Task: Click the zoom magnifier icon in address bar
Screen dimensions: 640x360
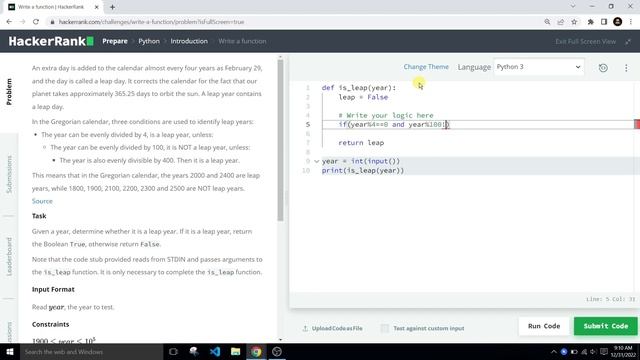Action: pyautogui.click(x=547, y=22)
